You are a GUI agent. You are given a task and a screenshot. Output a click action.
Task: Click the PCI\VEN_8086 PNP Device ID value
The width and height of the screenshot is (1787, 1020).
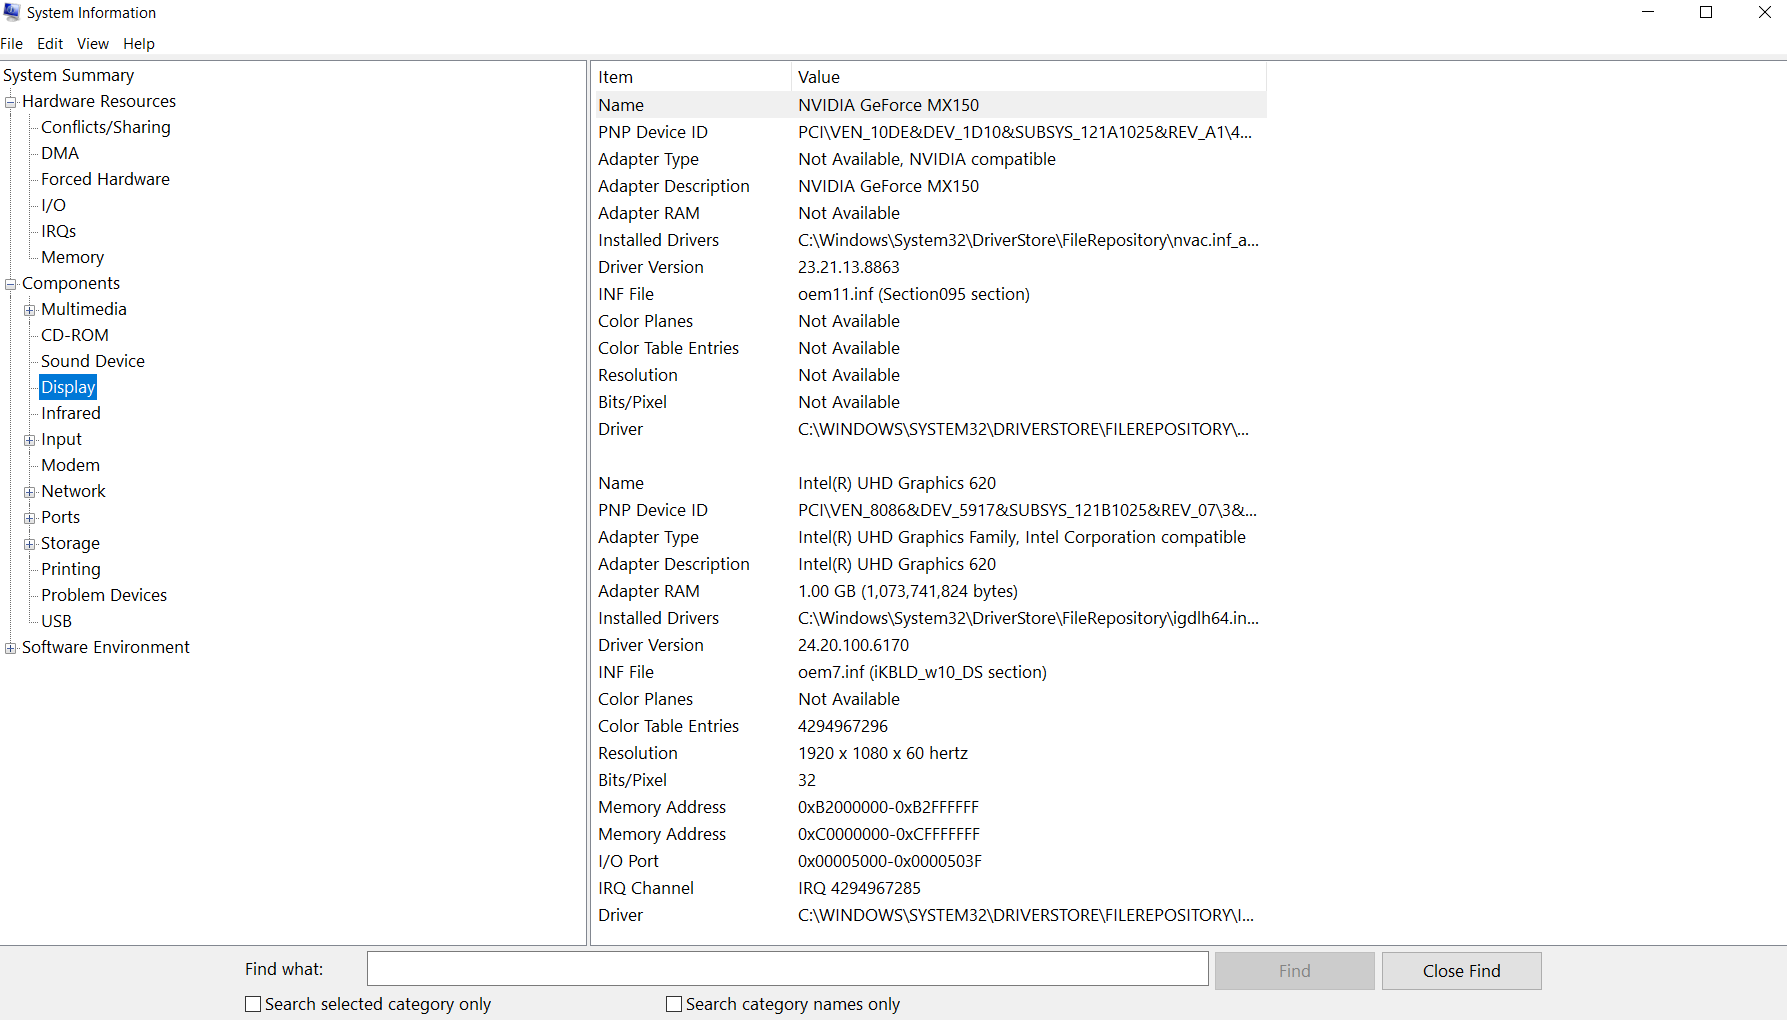coord(1027,510)
